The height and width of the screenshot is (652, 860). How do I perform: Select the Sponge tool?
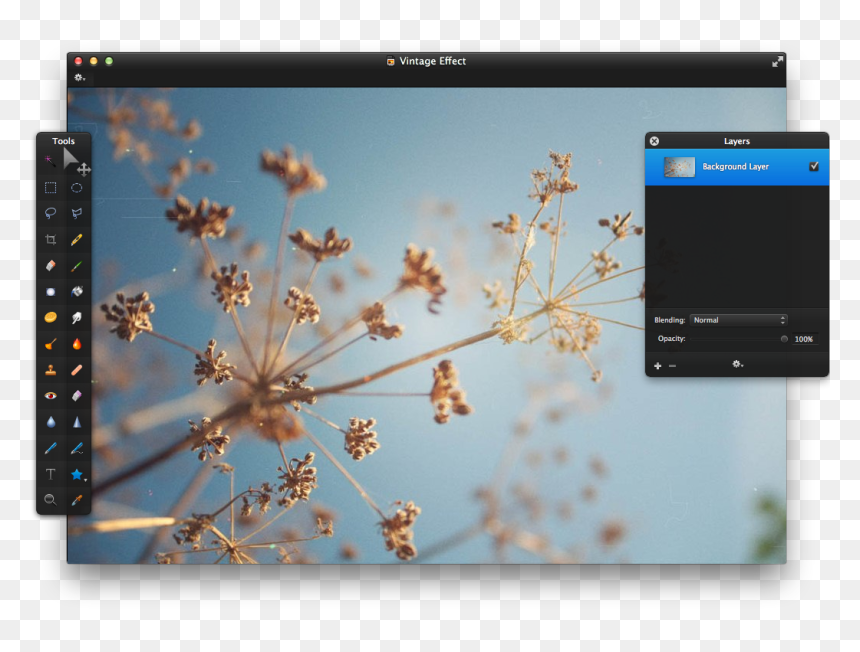pyautogui.click(x=50, y=318)
